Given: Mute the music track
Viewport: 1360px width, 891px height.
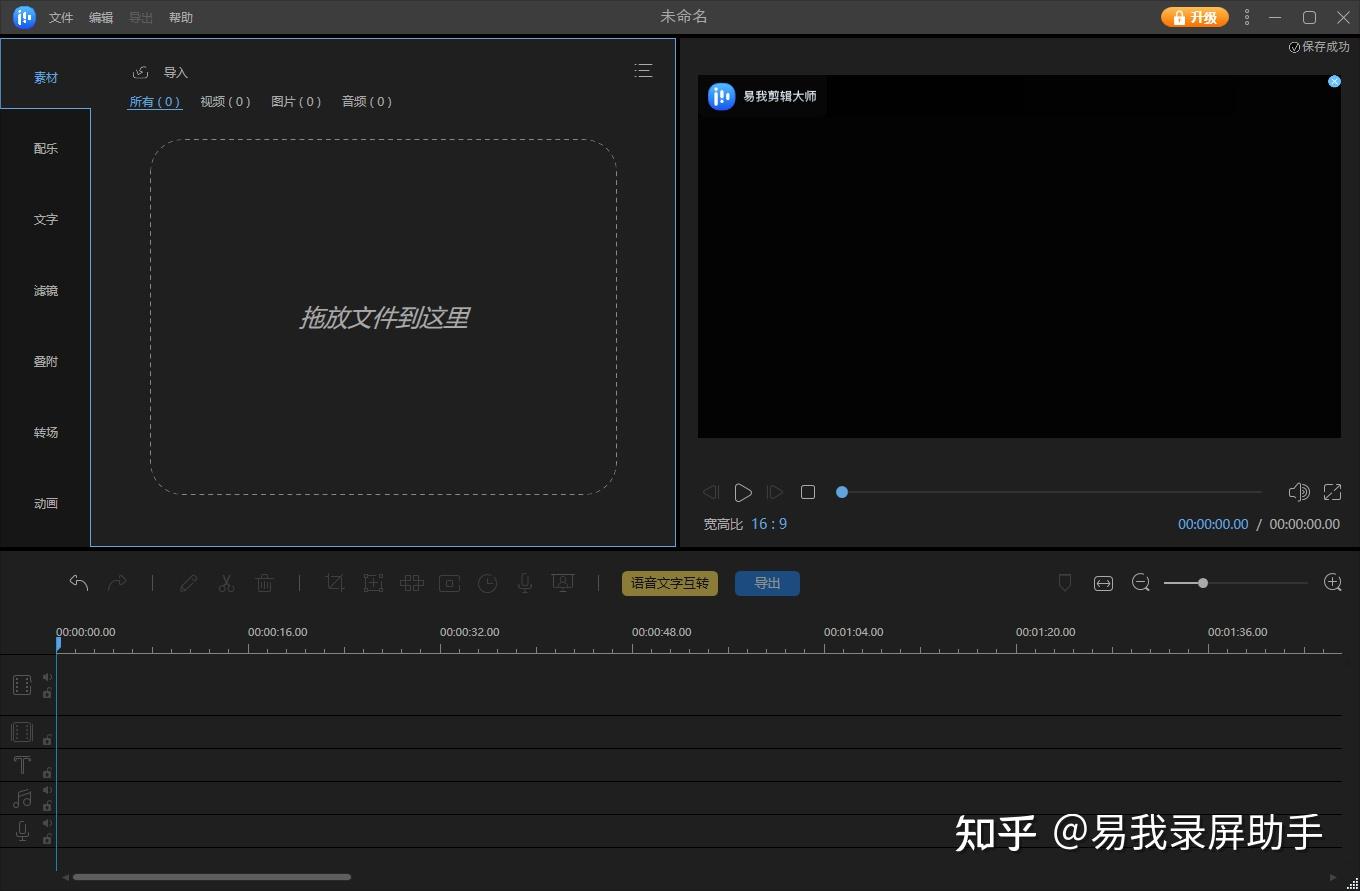Looking at the screenshot, I should 47,790.
